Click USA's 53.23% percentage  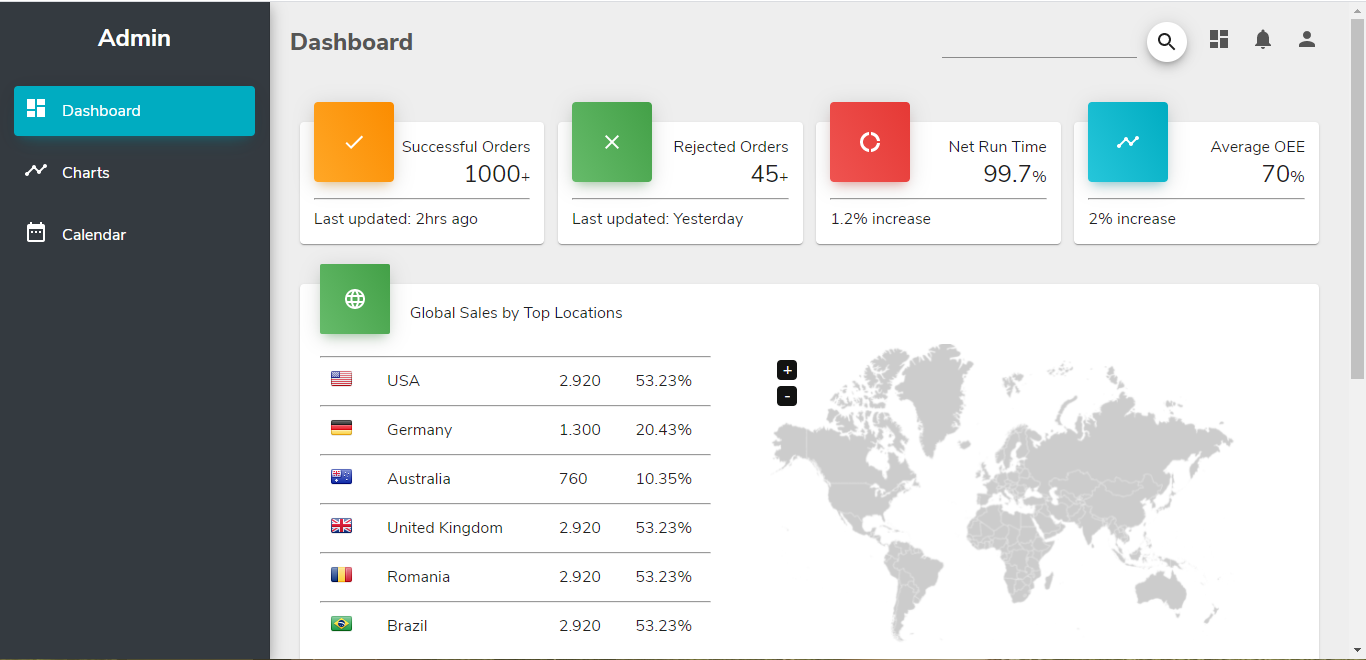tap(664, 381)
